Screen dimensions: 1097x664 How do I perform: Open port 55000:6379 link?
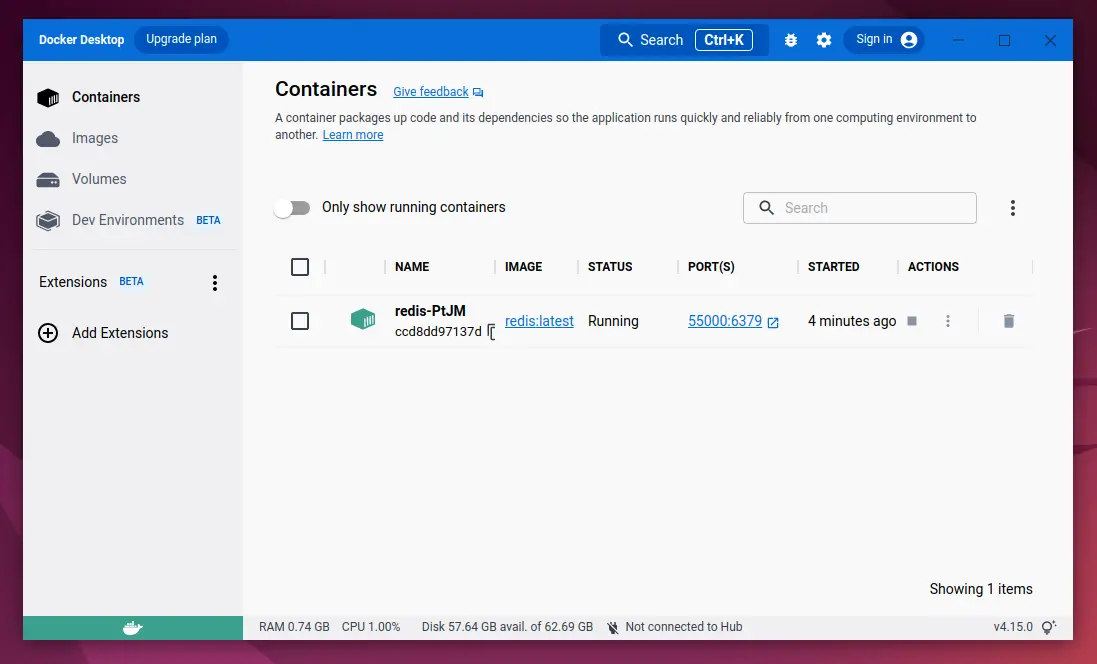click(725, 321)
